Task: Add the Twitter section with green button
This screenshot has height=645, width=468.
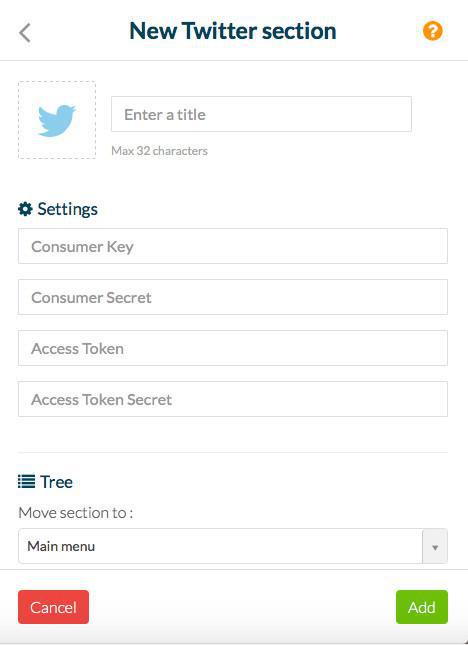Action: pos(422,607)
